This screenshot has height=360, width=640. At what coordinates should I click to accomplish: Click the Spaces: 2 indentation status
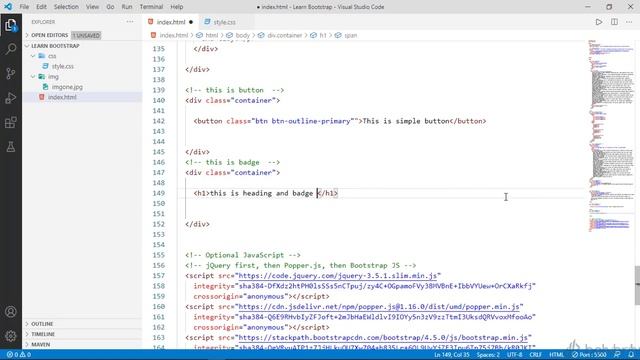488,355
